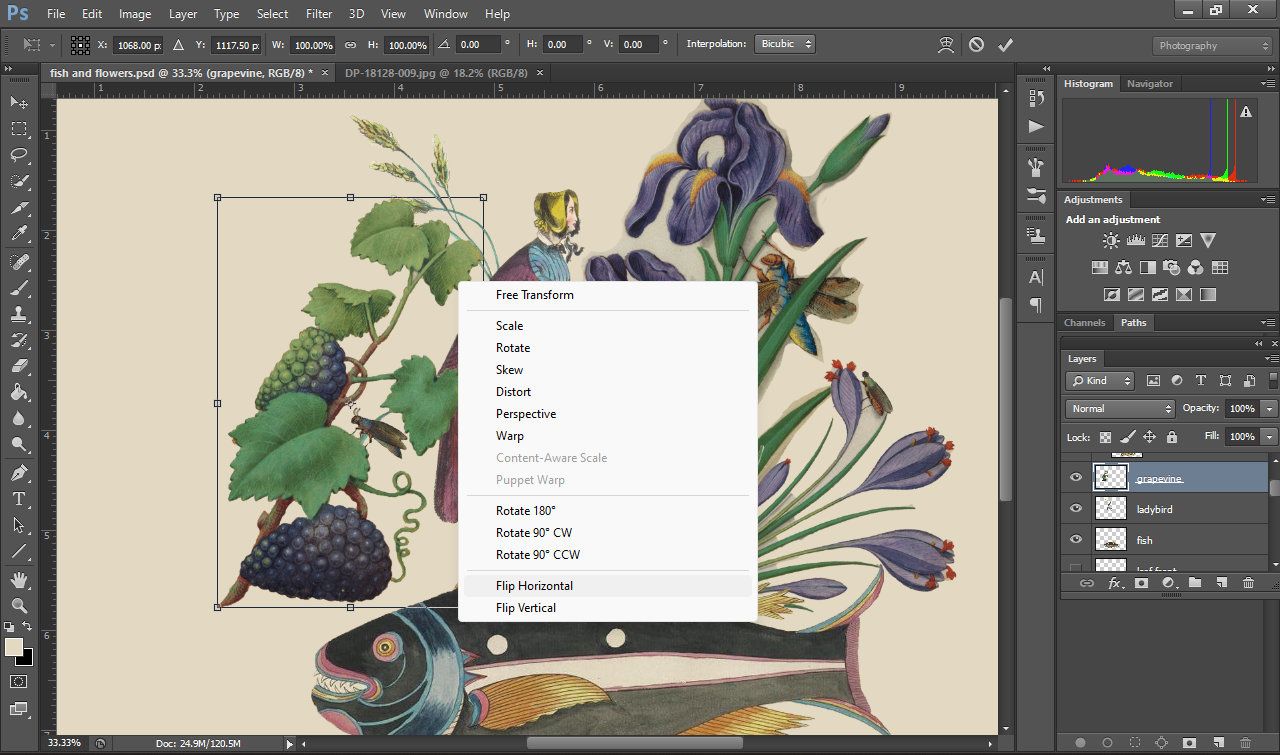Open the Normal blend mode dropdown
Screen dimensions: 1280x755
(x=1120, y=409)
